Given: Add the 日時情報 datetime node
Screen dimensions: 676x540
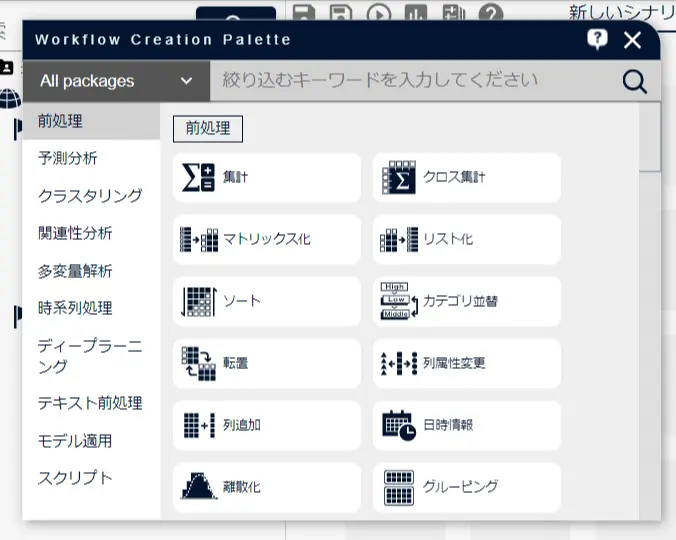Looking at the screenshot, I should point(467,425).
